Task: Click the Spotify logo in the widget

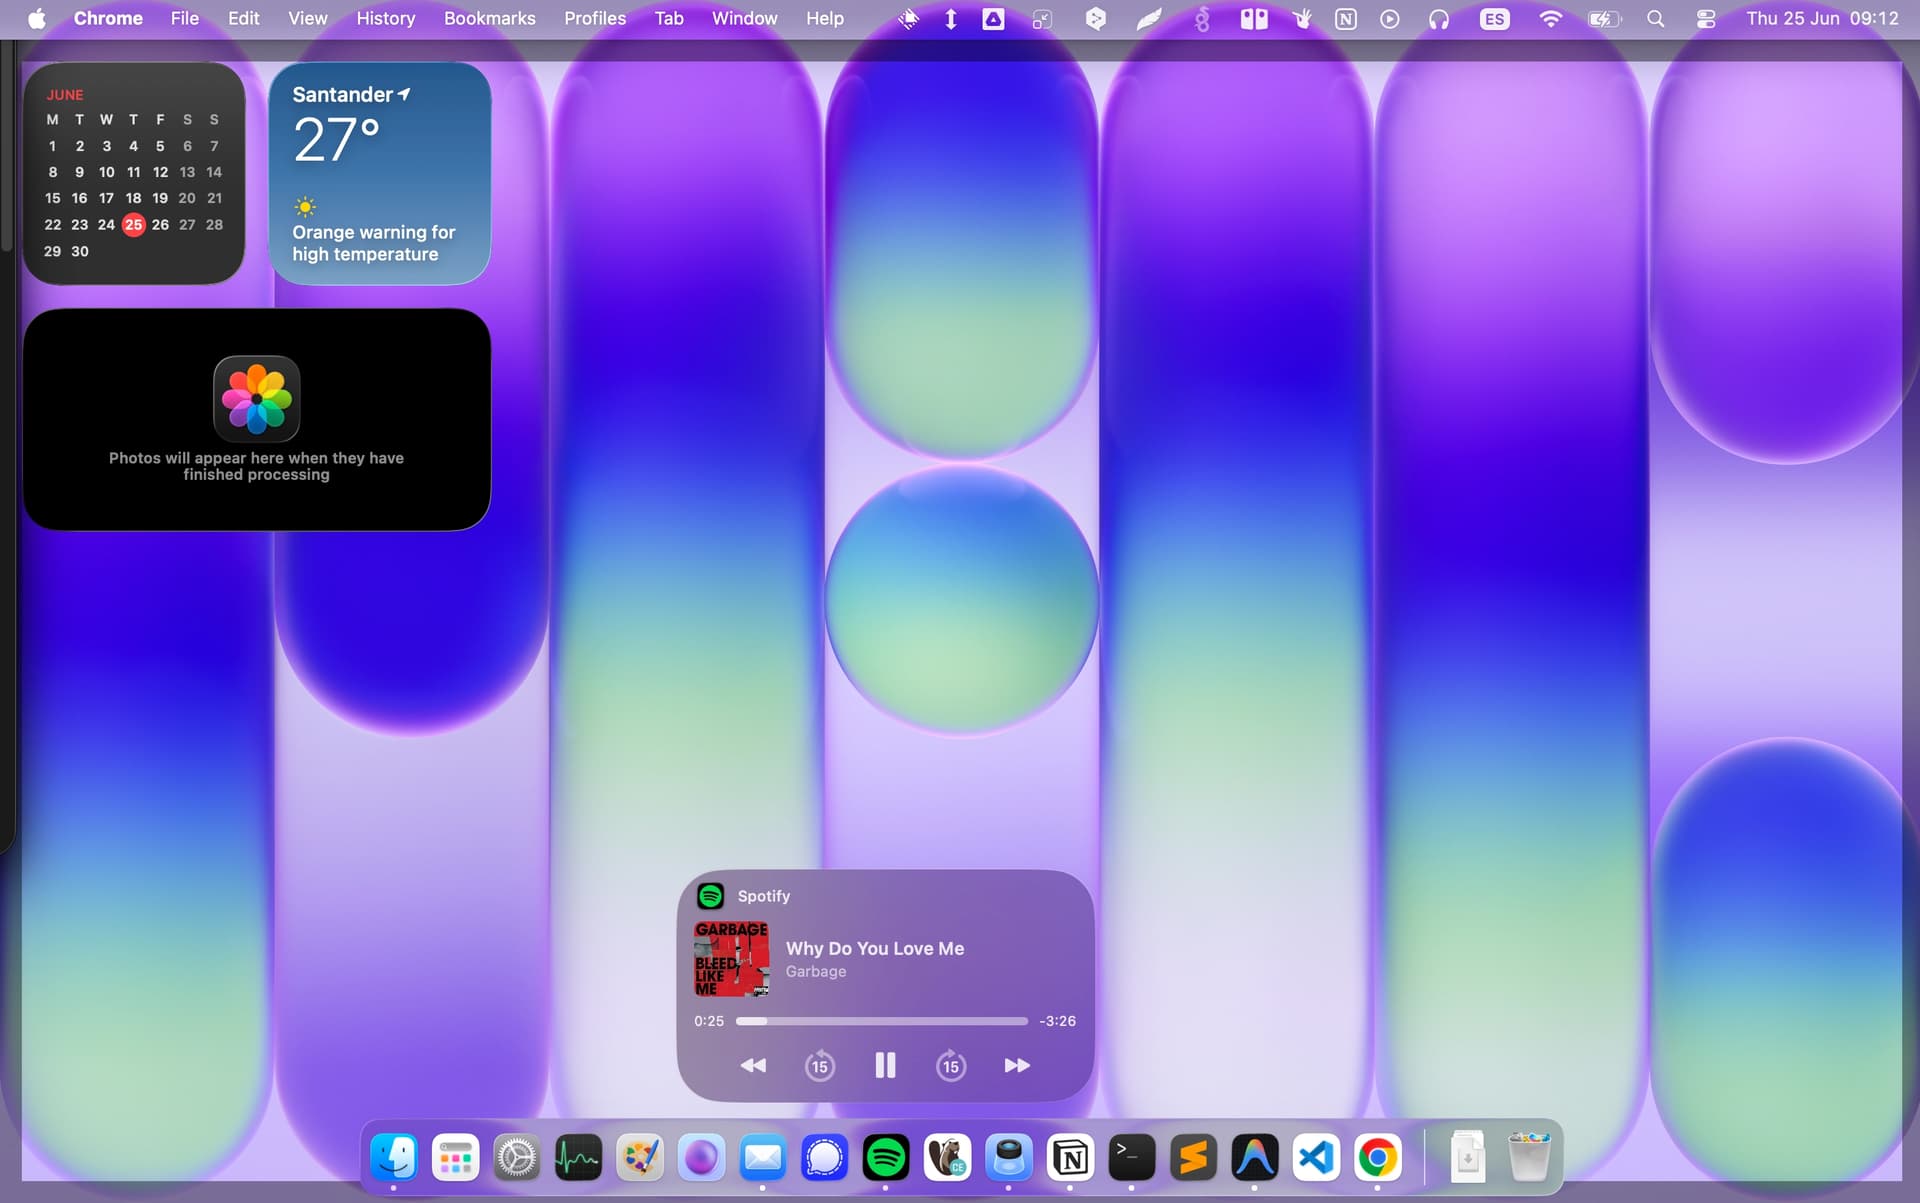Action: point(711,896)
